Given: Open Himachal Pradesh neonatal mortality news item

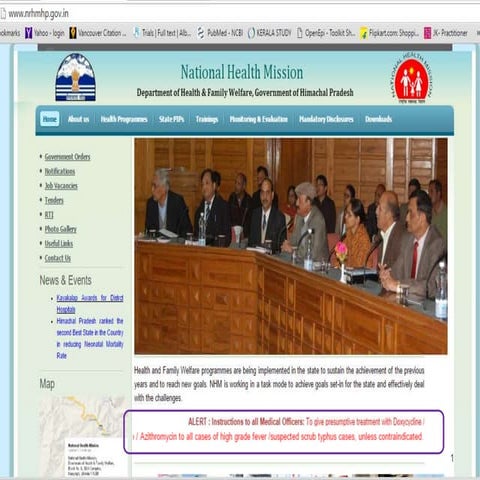Looking at the screenshot, I should coord(90,338).
